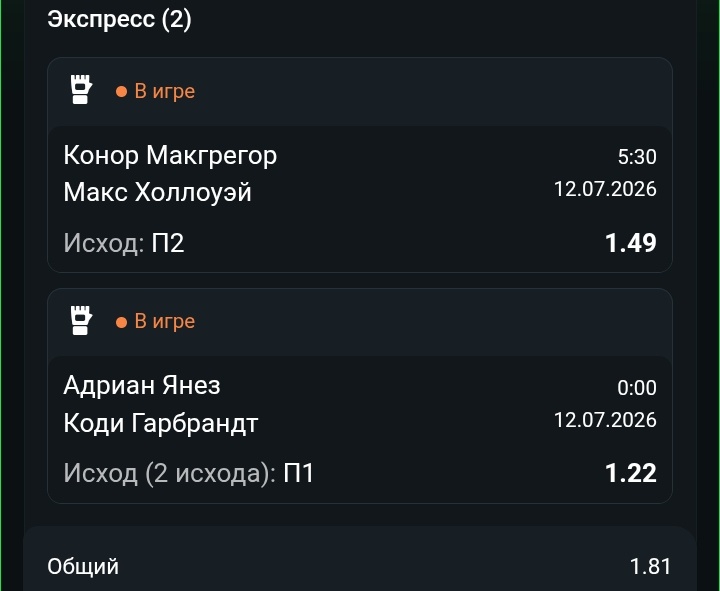
Task: Click the Исход: П2 outcome label
Action: pyautogui.click(x=124, y=243)
